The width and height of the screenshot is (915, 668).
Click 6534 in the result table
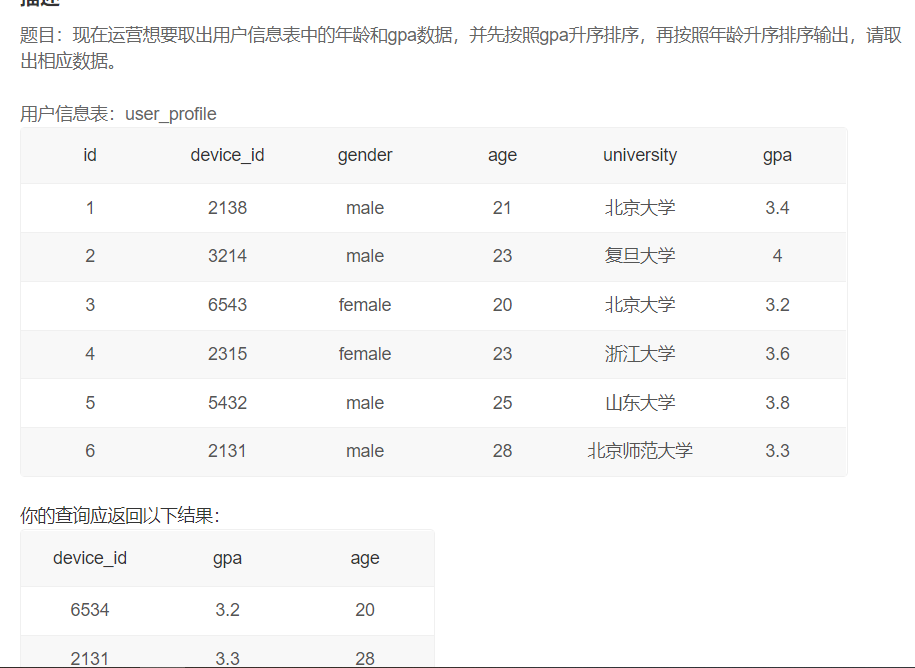pos(90,610)
